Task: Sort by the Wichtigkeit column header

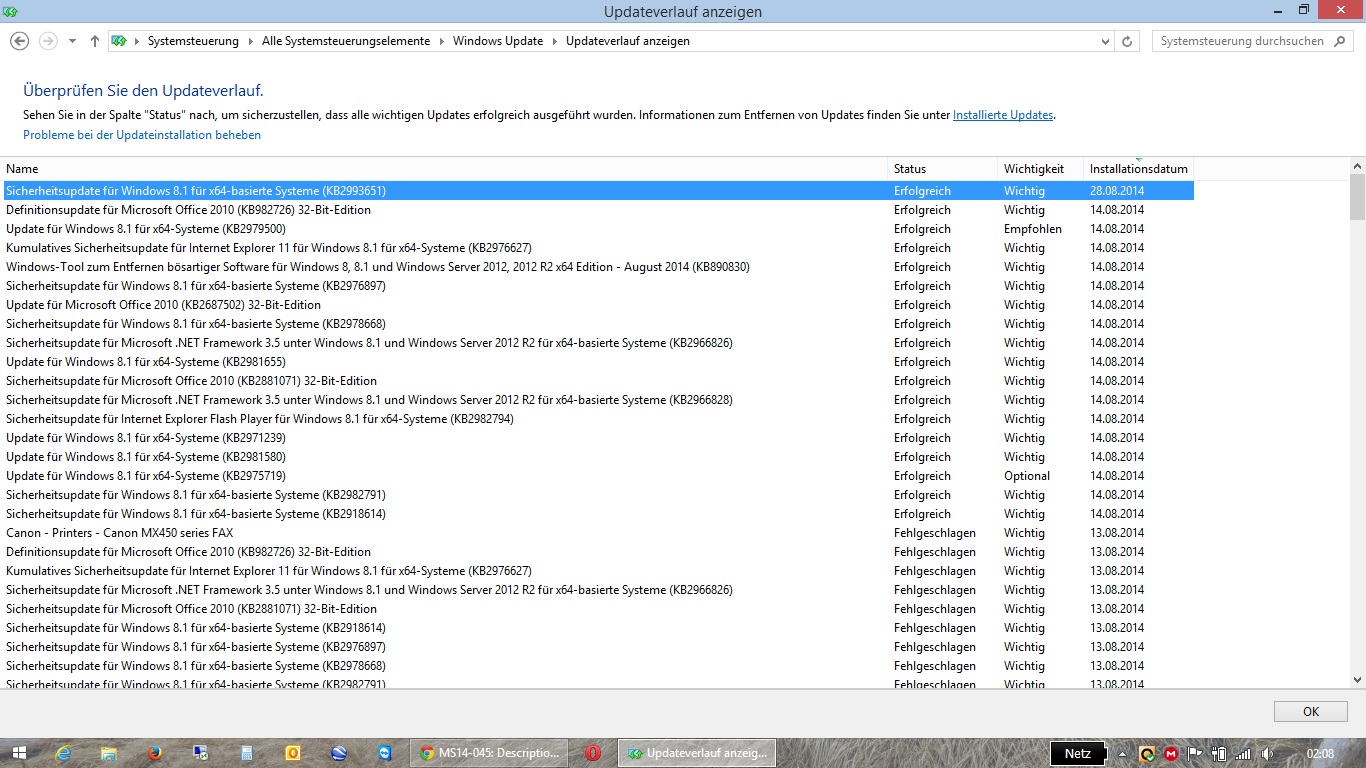Action: (1041, 169)
